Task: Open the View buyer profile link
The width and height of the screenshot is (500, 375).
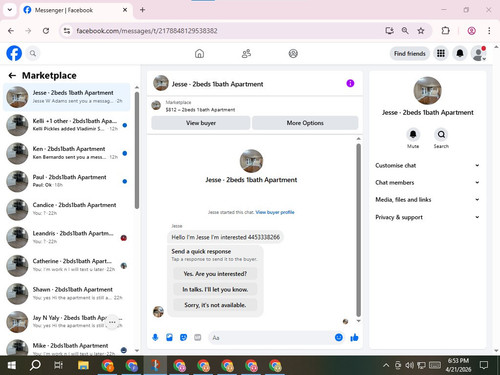Action: point(275,212)
